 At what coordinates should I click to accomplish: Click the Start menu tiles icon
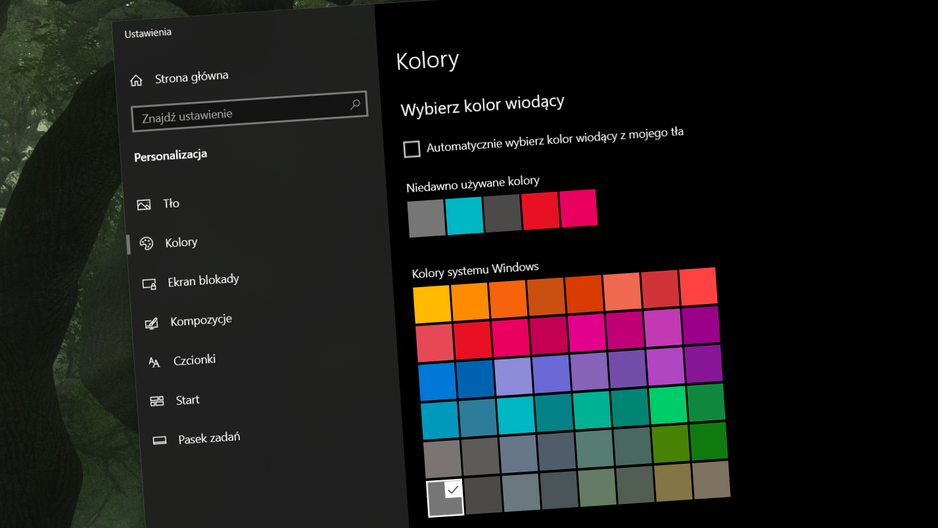point(157,401)
